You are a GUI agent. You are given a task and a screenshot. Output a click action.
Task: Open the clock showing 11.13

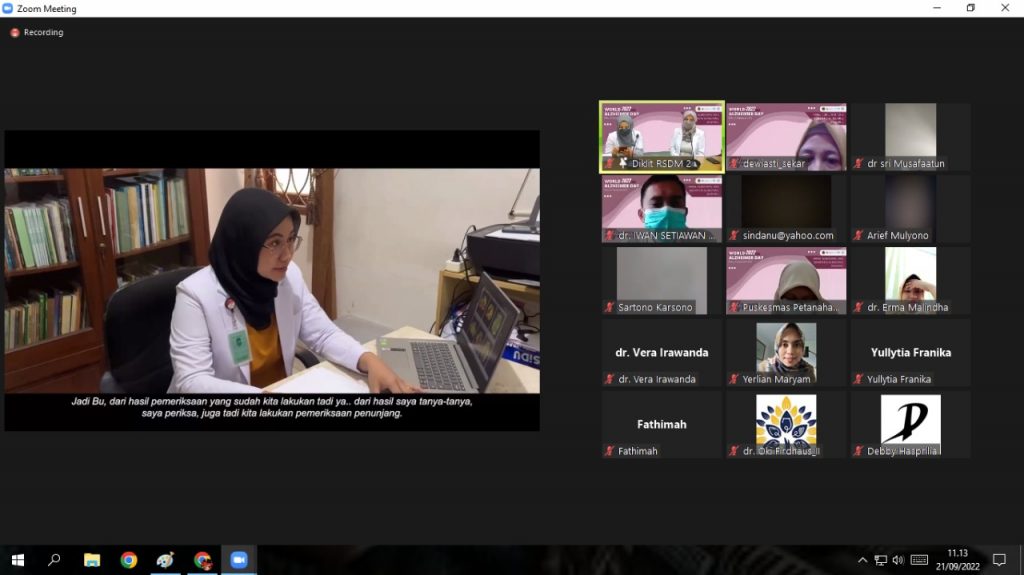[957, 559]
